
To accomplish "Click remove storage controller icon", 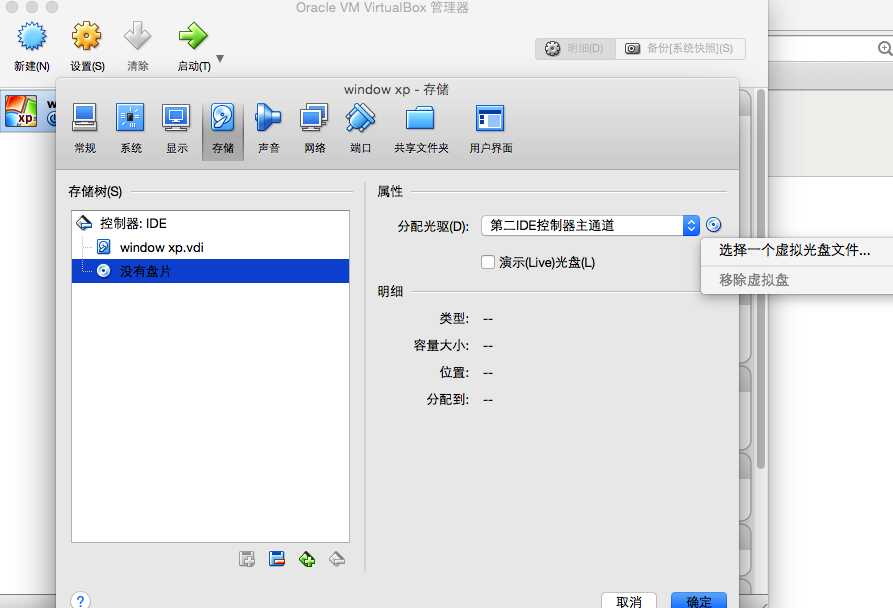I will 277,559.
